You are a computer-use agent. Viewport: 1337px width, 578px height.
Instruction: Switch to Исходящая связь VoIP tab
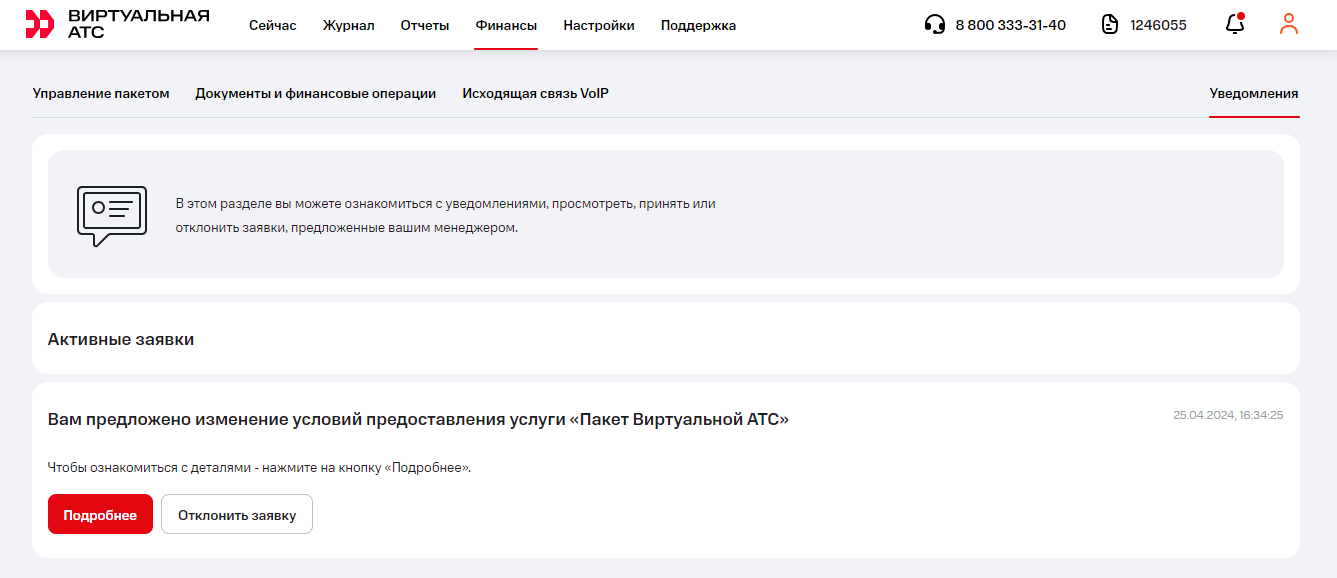pyautogui.click(x=535, y=94)
